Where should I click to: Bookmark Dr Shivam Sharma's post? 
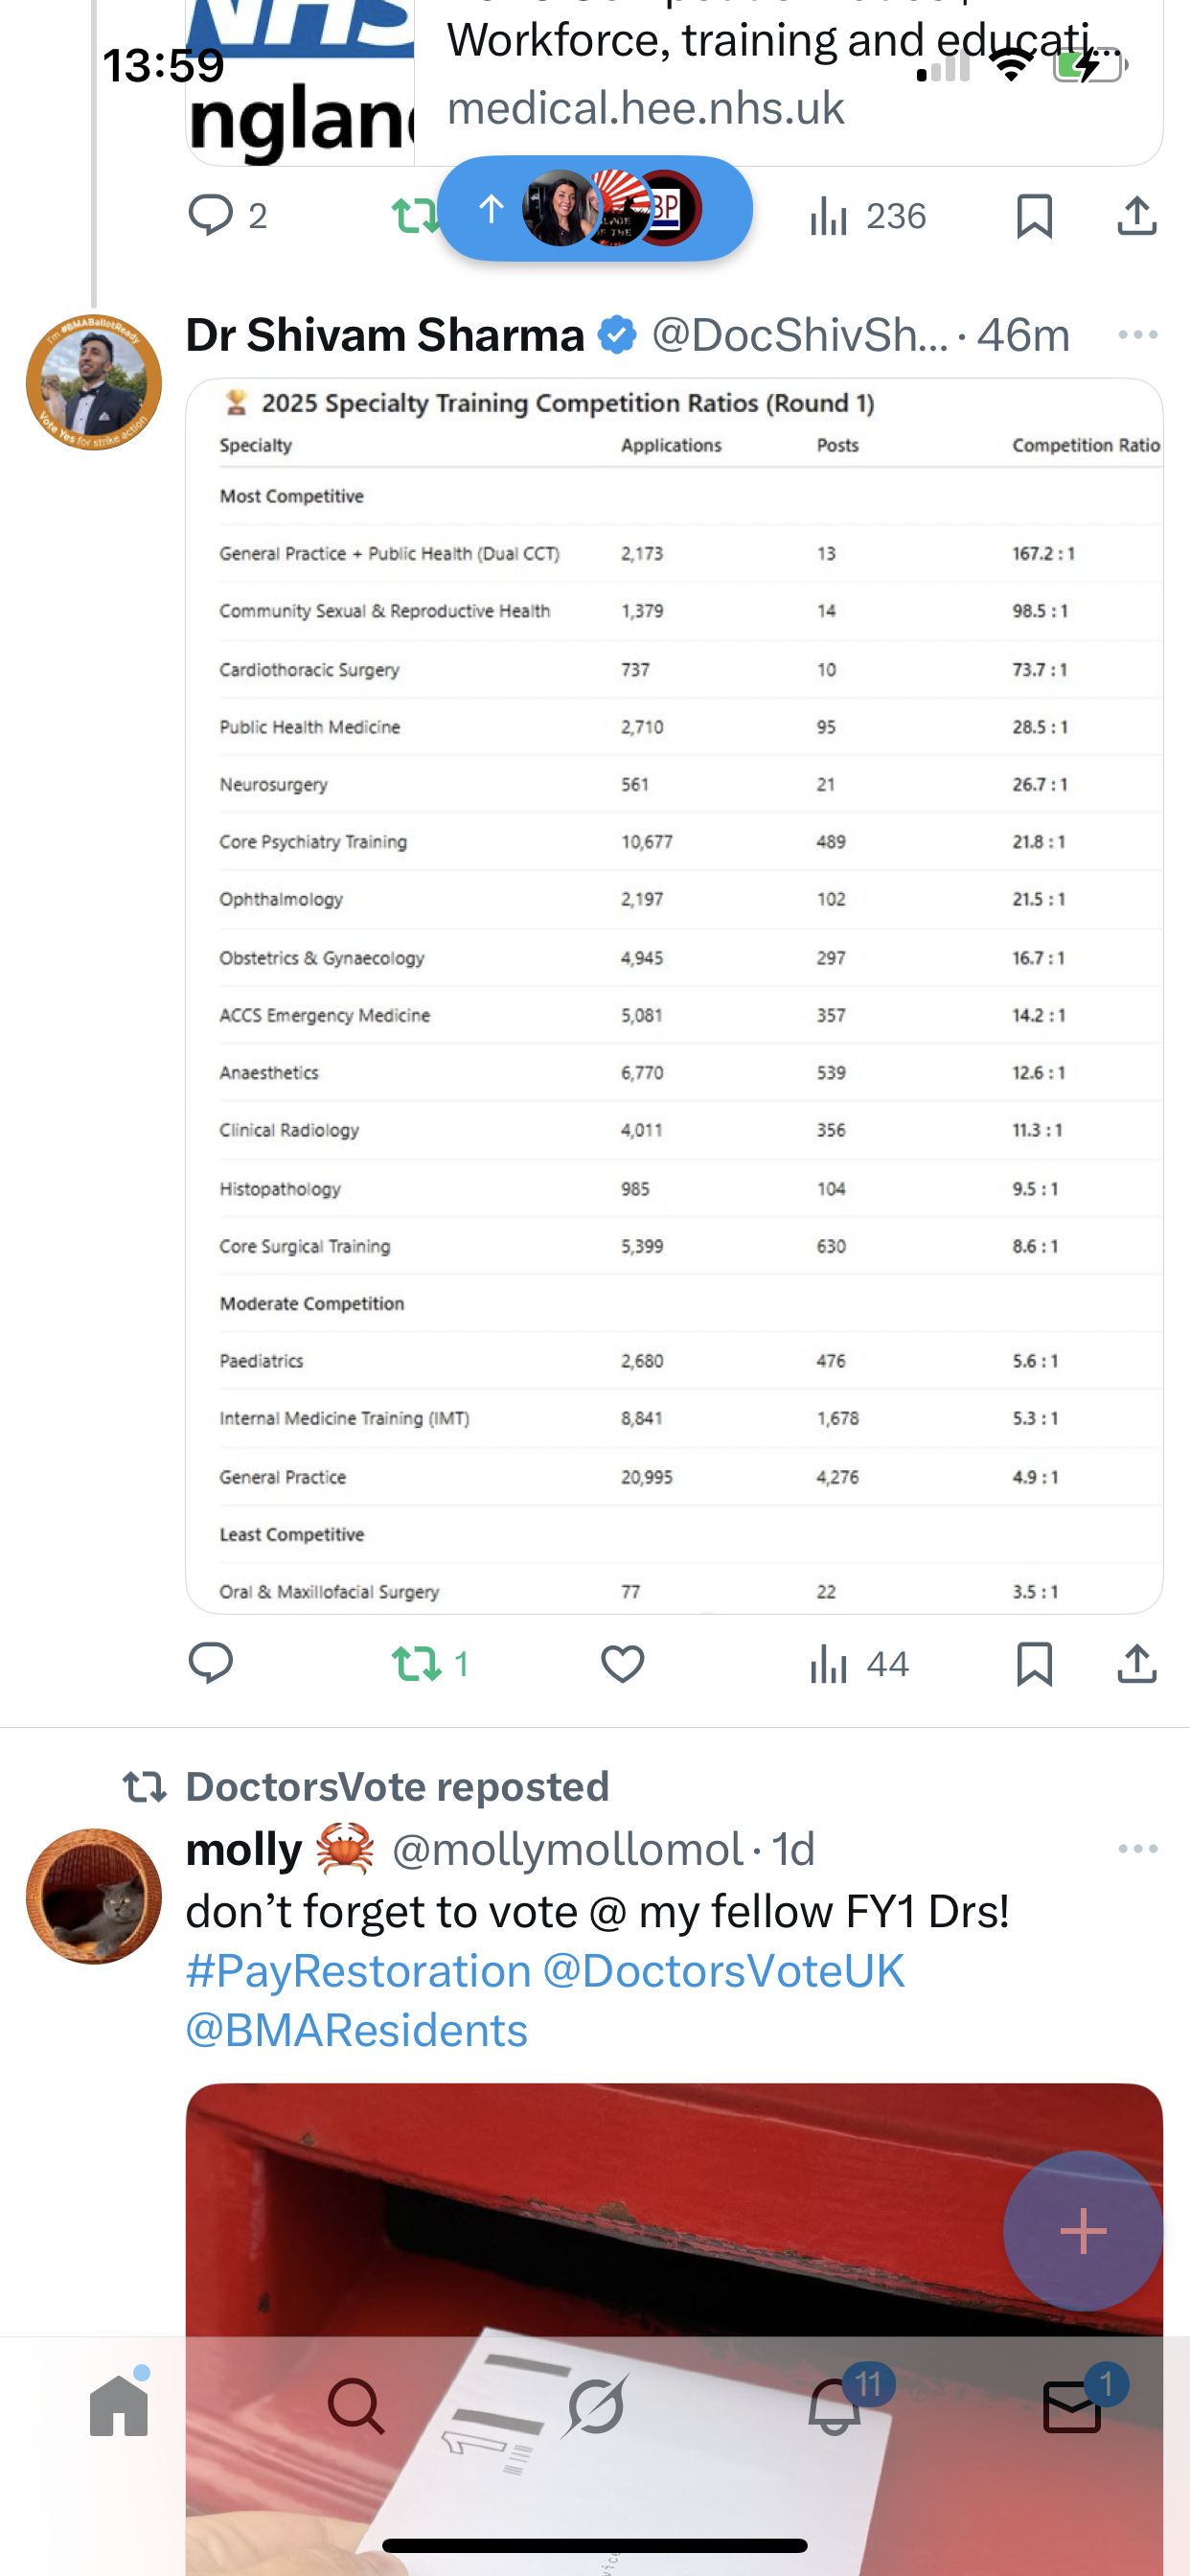click(x=1034, y=1663)
